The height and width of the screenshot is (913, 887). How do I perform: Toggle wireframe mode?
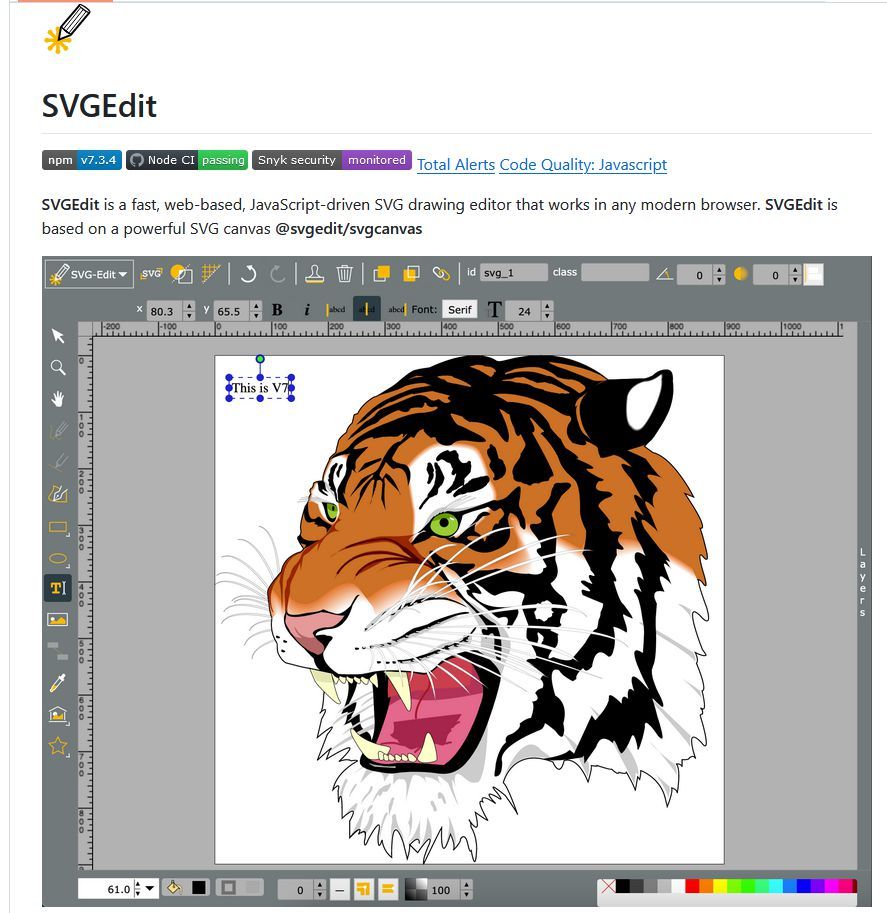[x=181, y=274]
